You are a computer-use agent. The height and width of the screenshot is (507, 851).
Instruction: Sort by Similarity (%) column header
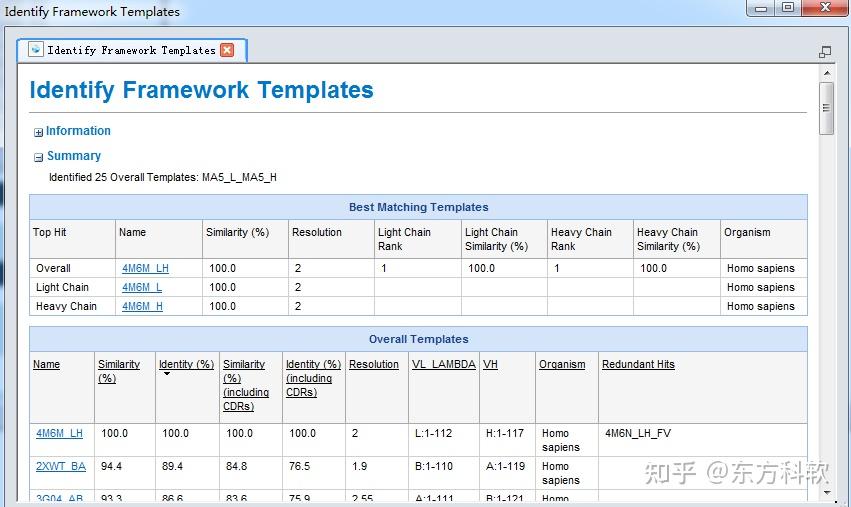coord(119,371)
